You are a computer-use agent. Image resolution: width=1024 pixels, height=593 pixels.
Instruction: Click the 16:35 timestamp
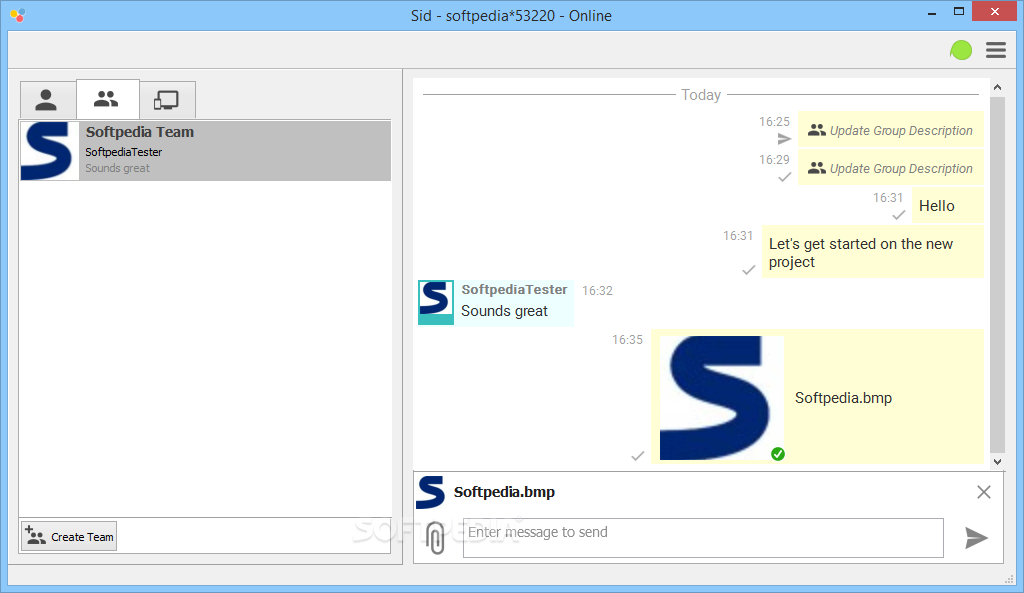point(627,340)
